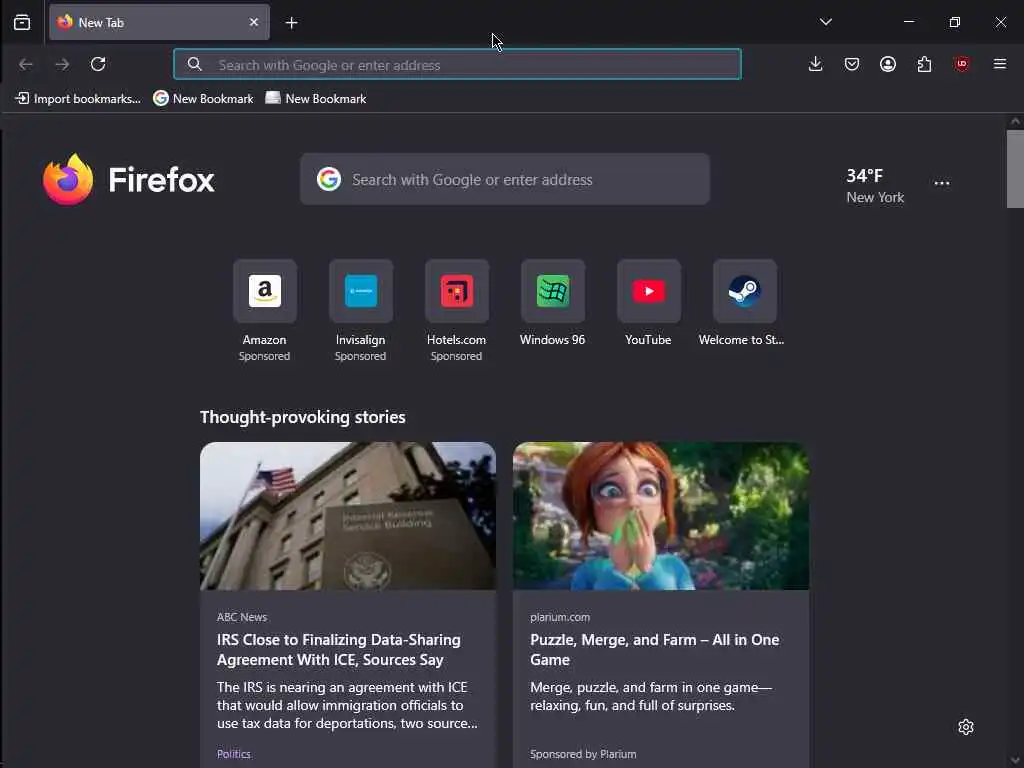1024x768 pixels.
Task: Open new tab customize gear icon
Action: [965, 727]
